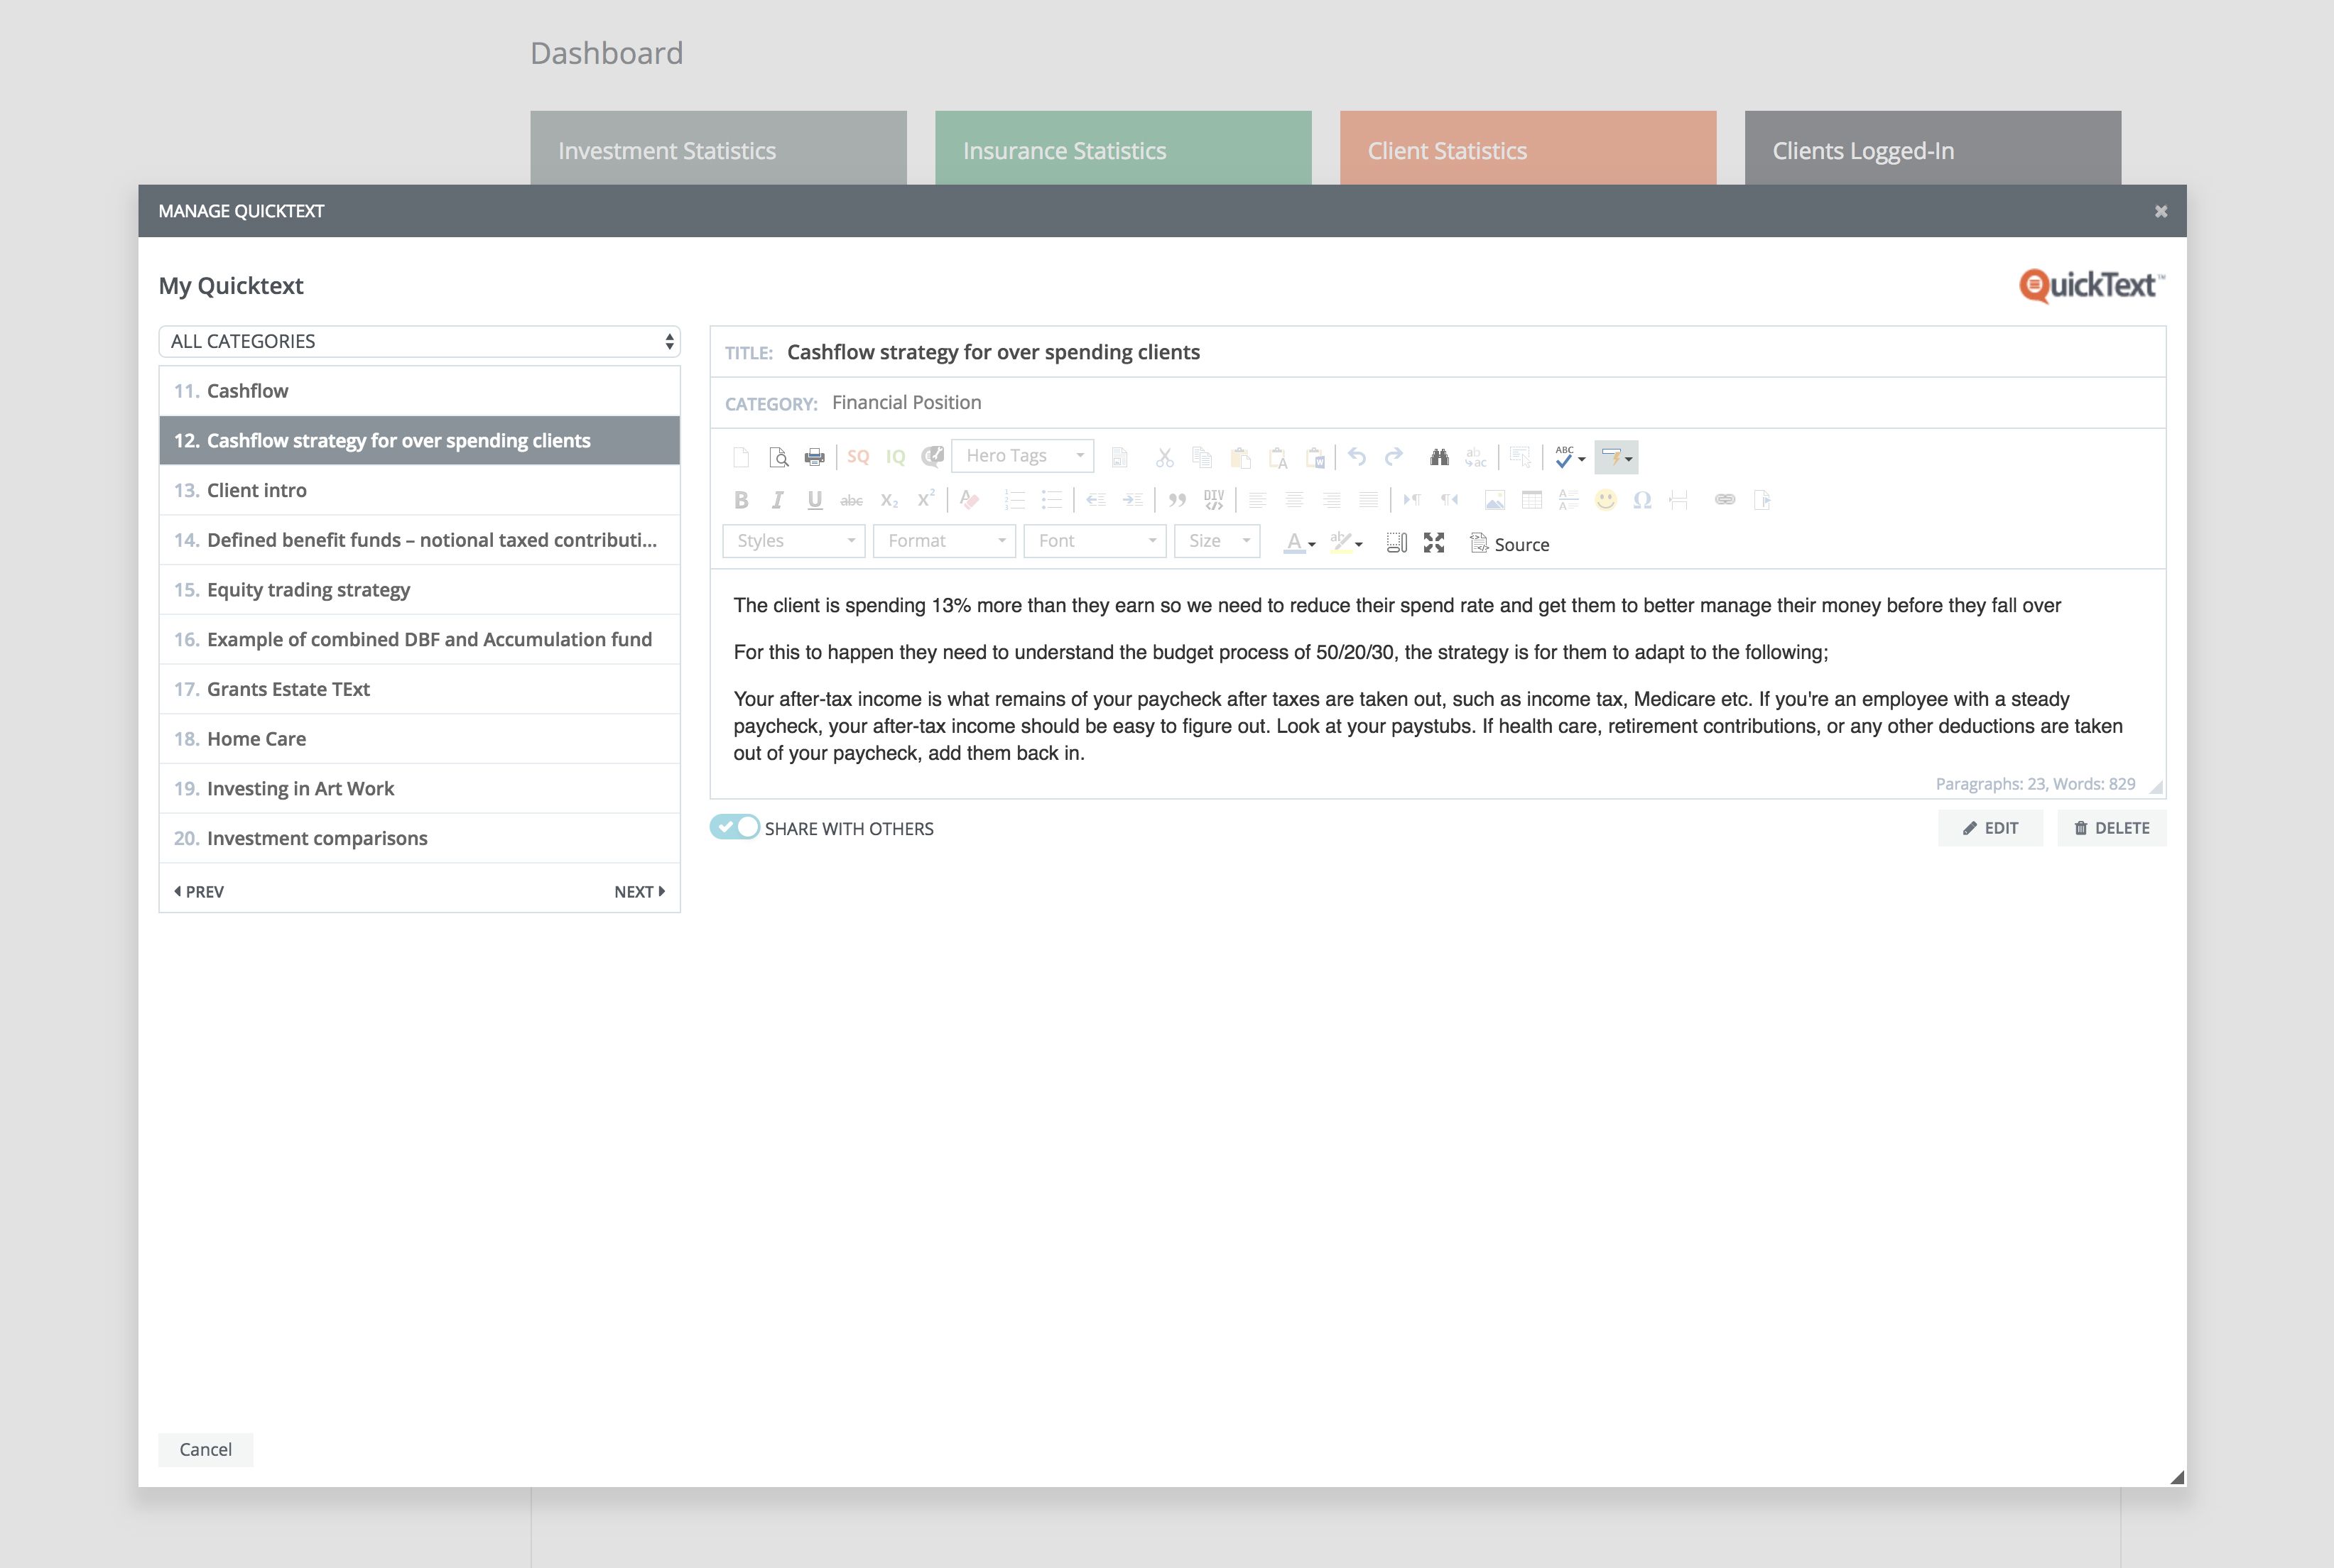2334x1568 pixels.
Task: Click the Cancel button
Action: coord(206,1449)
